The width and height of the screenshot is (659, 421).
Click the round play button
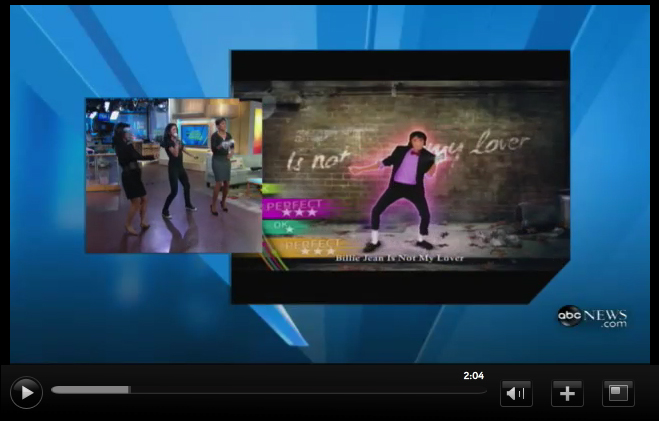click(x=26, y=392)
